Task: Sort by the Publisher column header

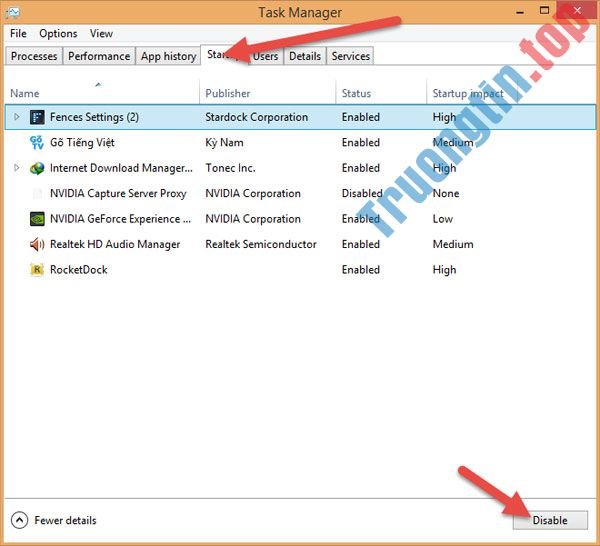Action: [x=228, y=93]
